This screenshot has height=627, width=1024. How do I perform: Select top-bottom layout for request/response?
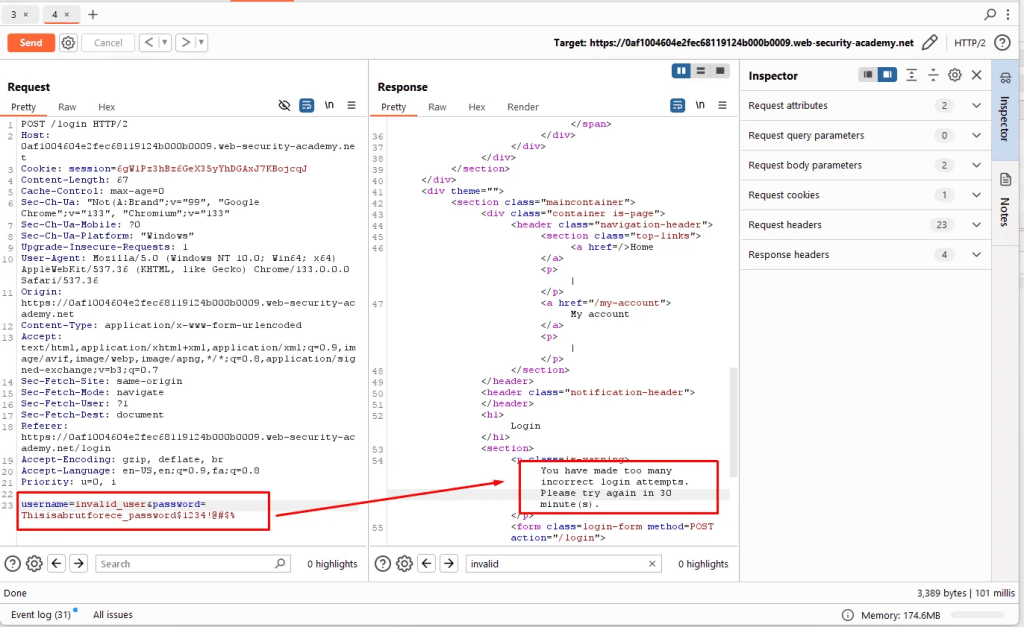pyautogui.click(x=701, y=71)
